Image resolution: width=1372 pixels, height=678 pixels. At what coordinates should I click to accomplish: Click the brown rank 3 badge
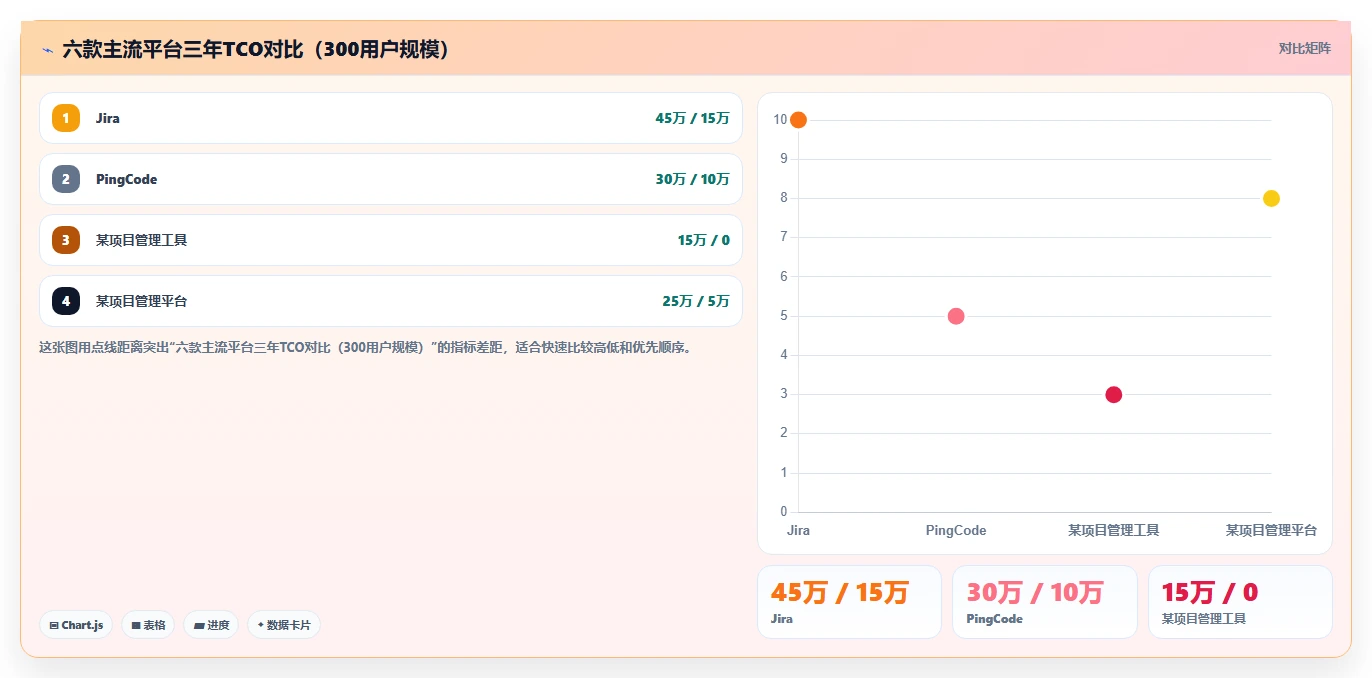pos(66,240)
